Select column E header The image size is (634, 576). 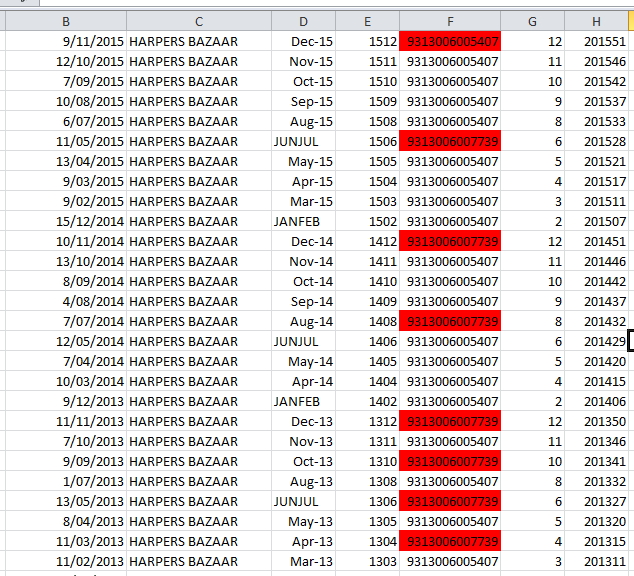367,21
